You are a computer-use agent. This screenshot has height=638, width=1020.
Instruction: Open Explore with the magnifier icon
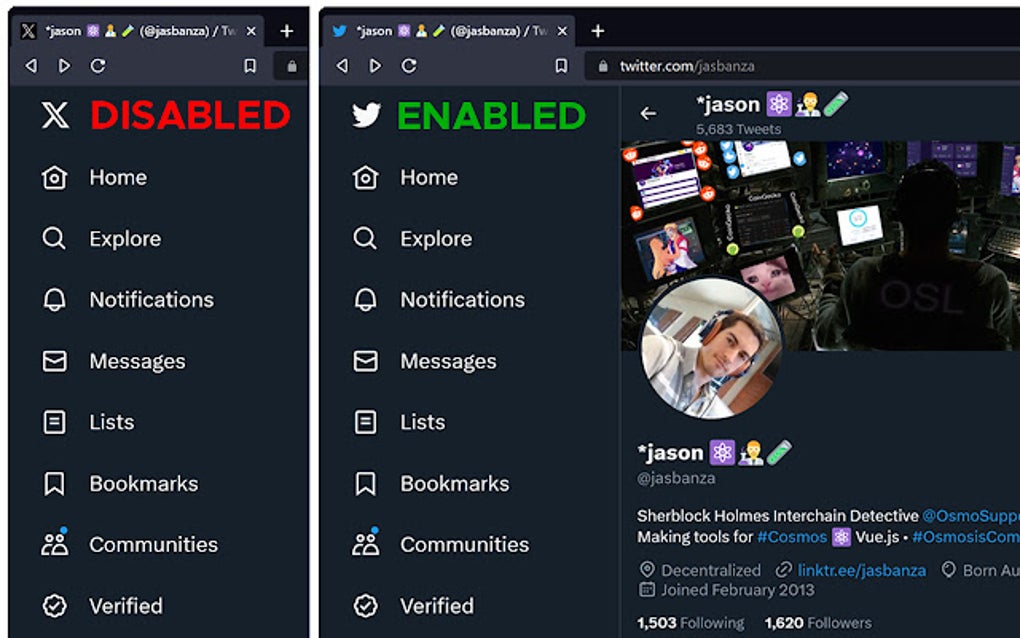tap(436, 239)
